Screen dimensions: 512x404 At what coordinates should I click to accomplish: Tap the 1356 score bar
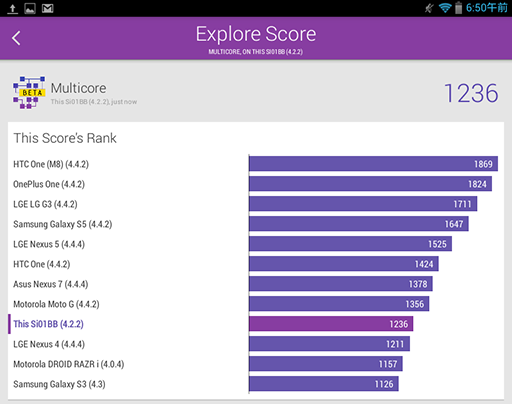pos(339,304)
